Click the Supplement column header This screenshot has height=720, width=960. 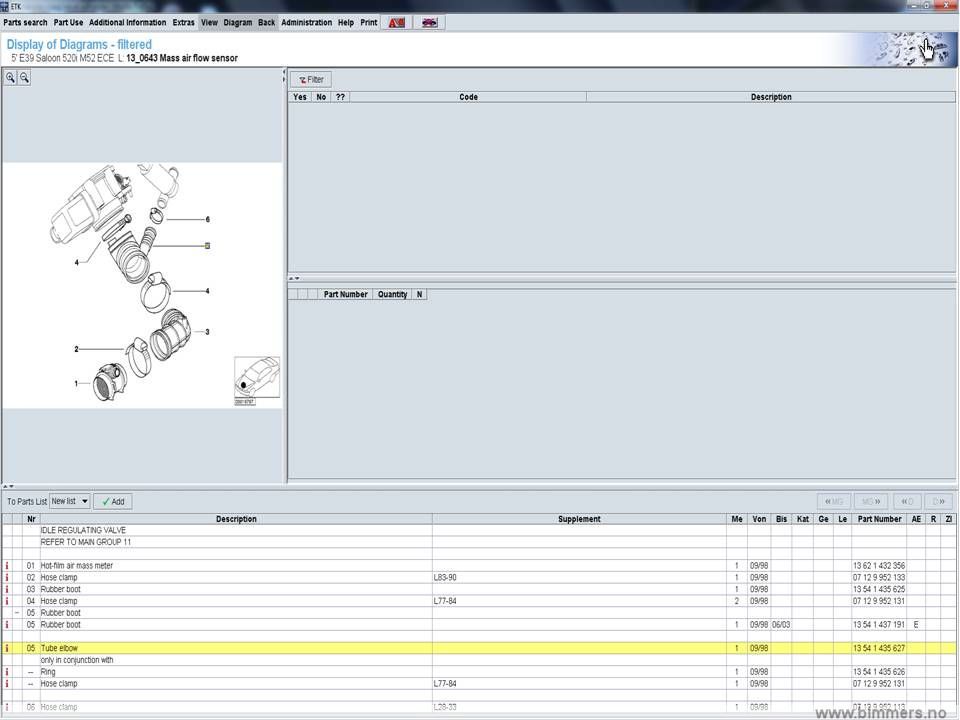click(579, 519)
